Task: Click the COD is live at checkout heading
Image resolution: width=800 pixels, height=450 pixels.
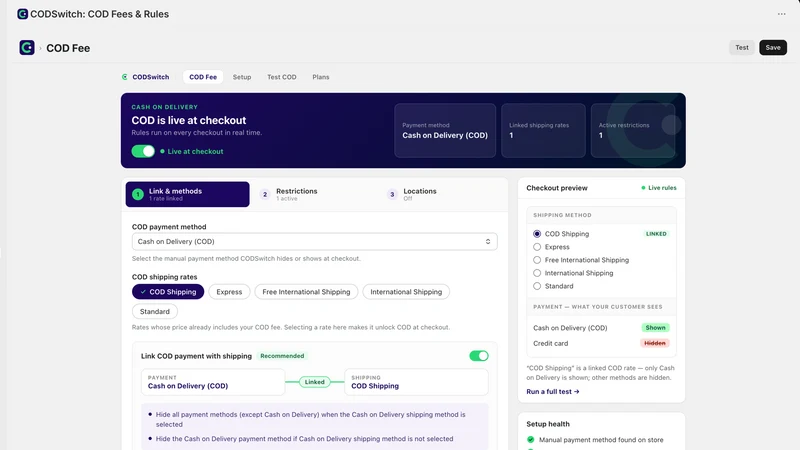Action: [189, 120]
